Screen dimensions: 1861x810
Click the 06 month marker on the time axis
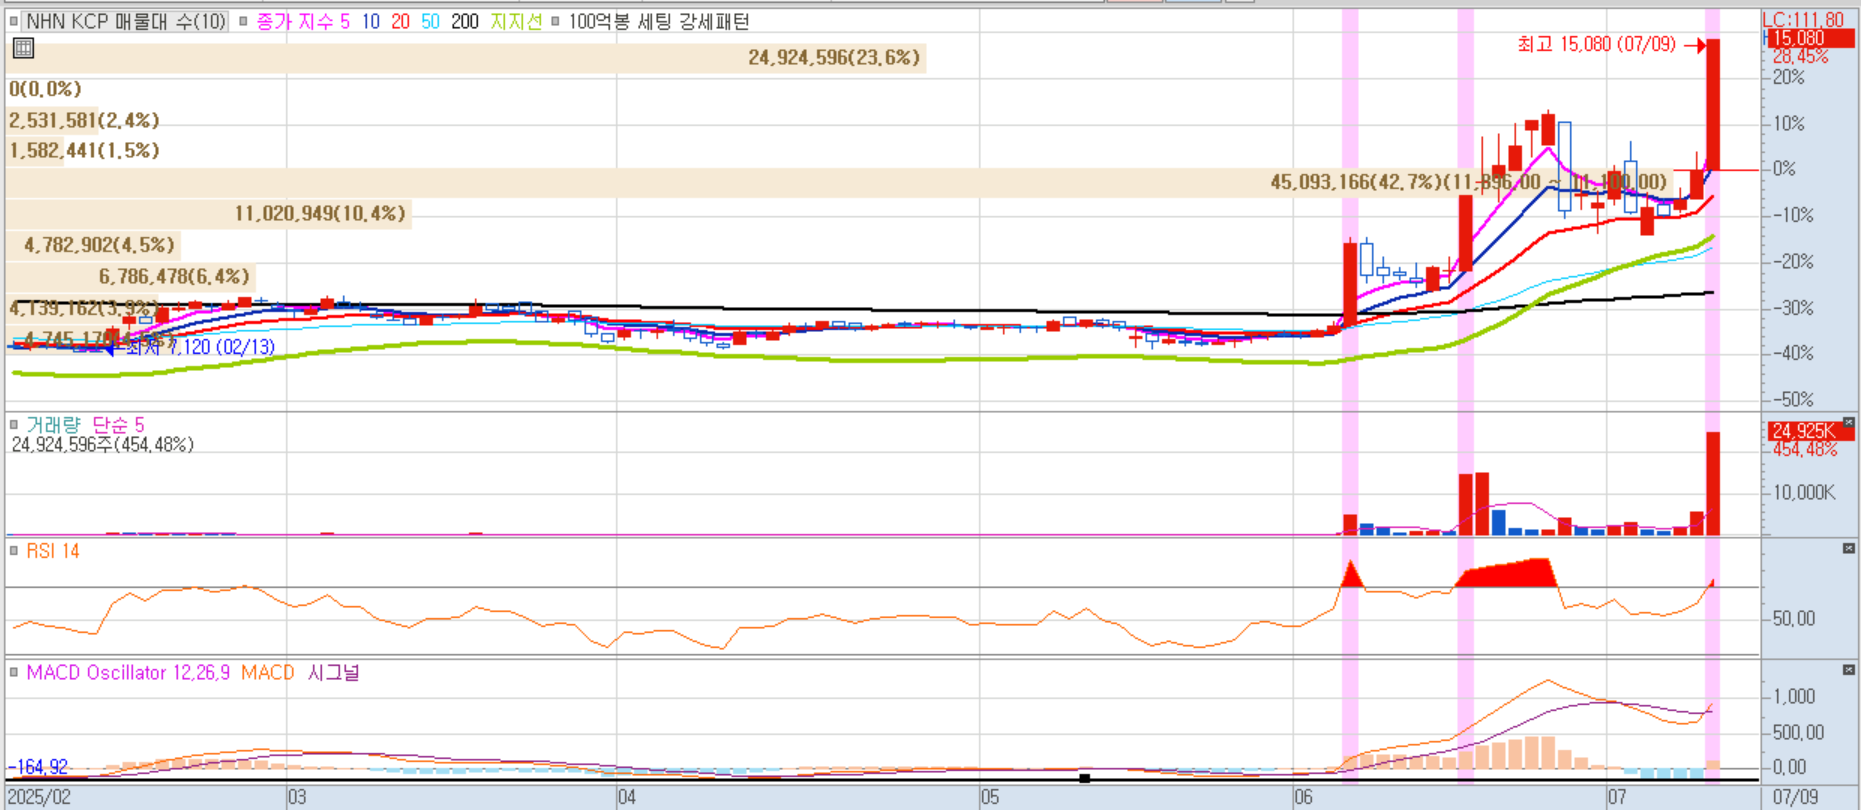pos(1303,797)
